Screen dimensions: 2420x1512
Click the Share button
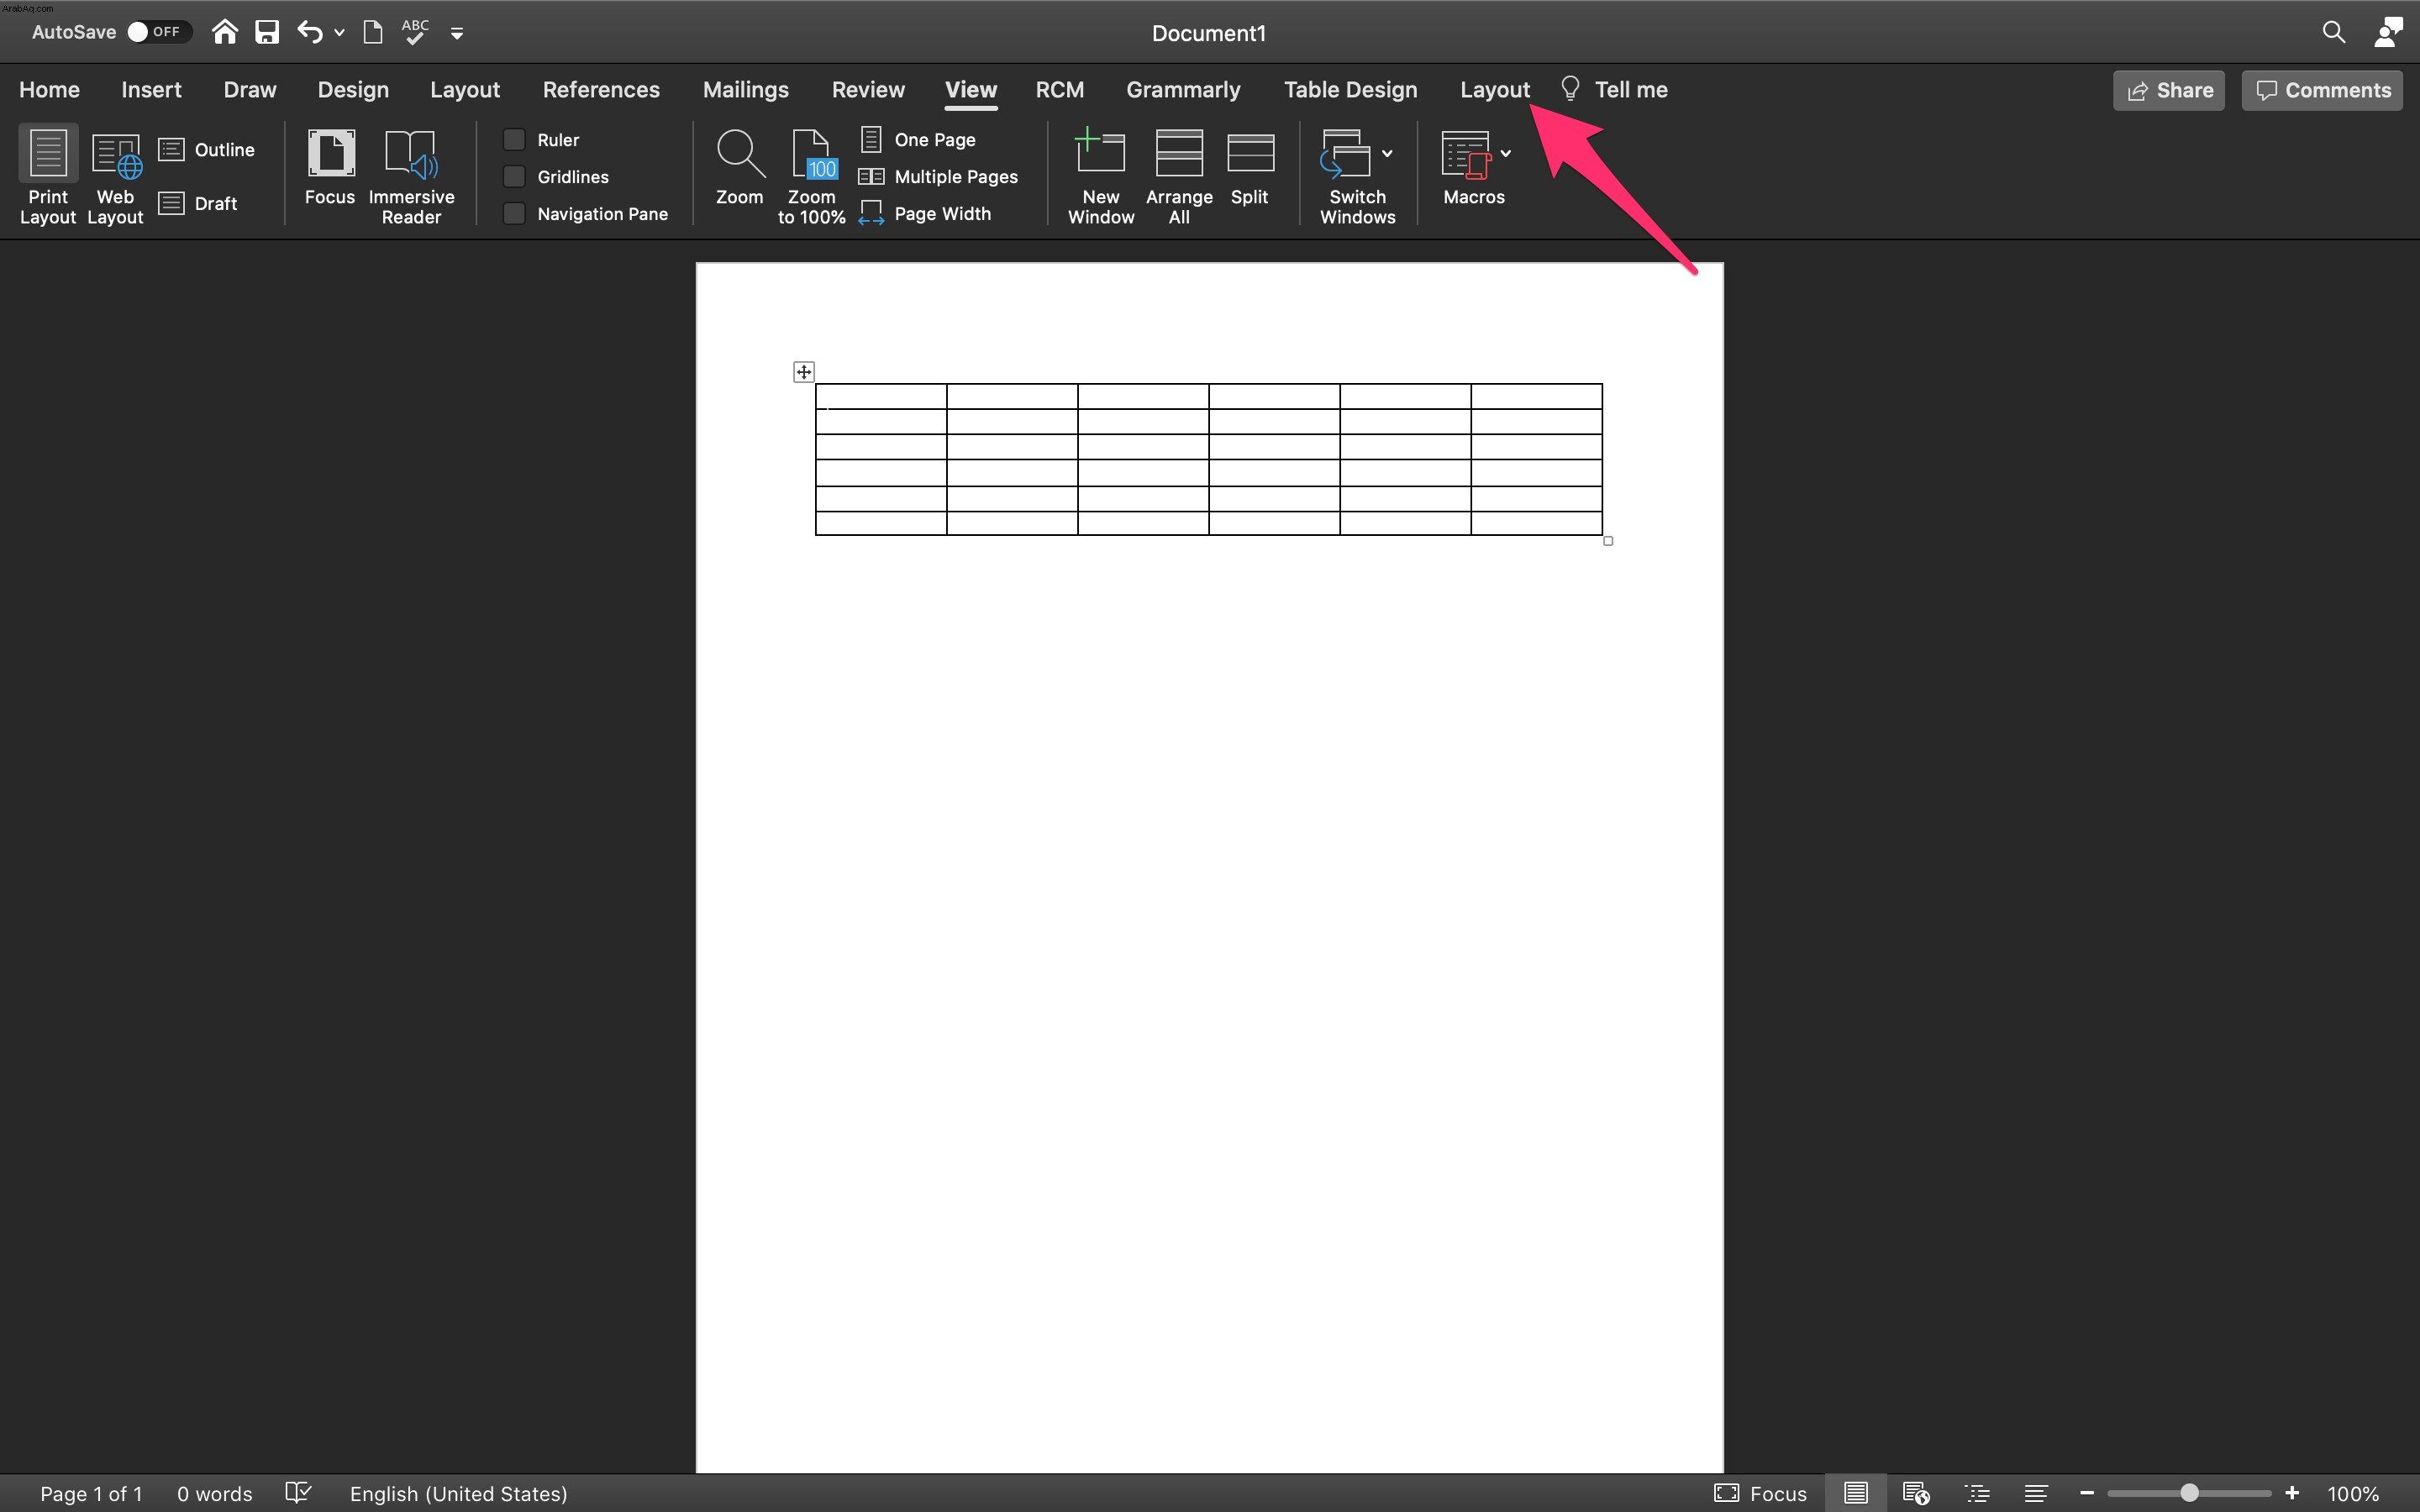tap(2169, 90)
